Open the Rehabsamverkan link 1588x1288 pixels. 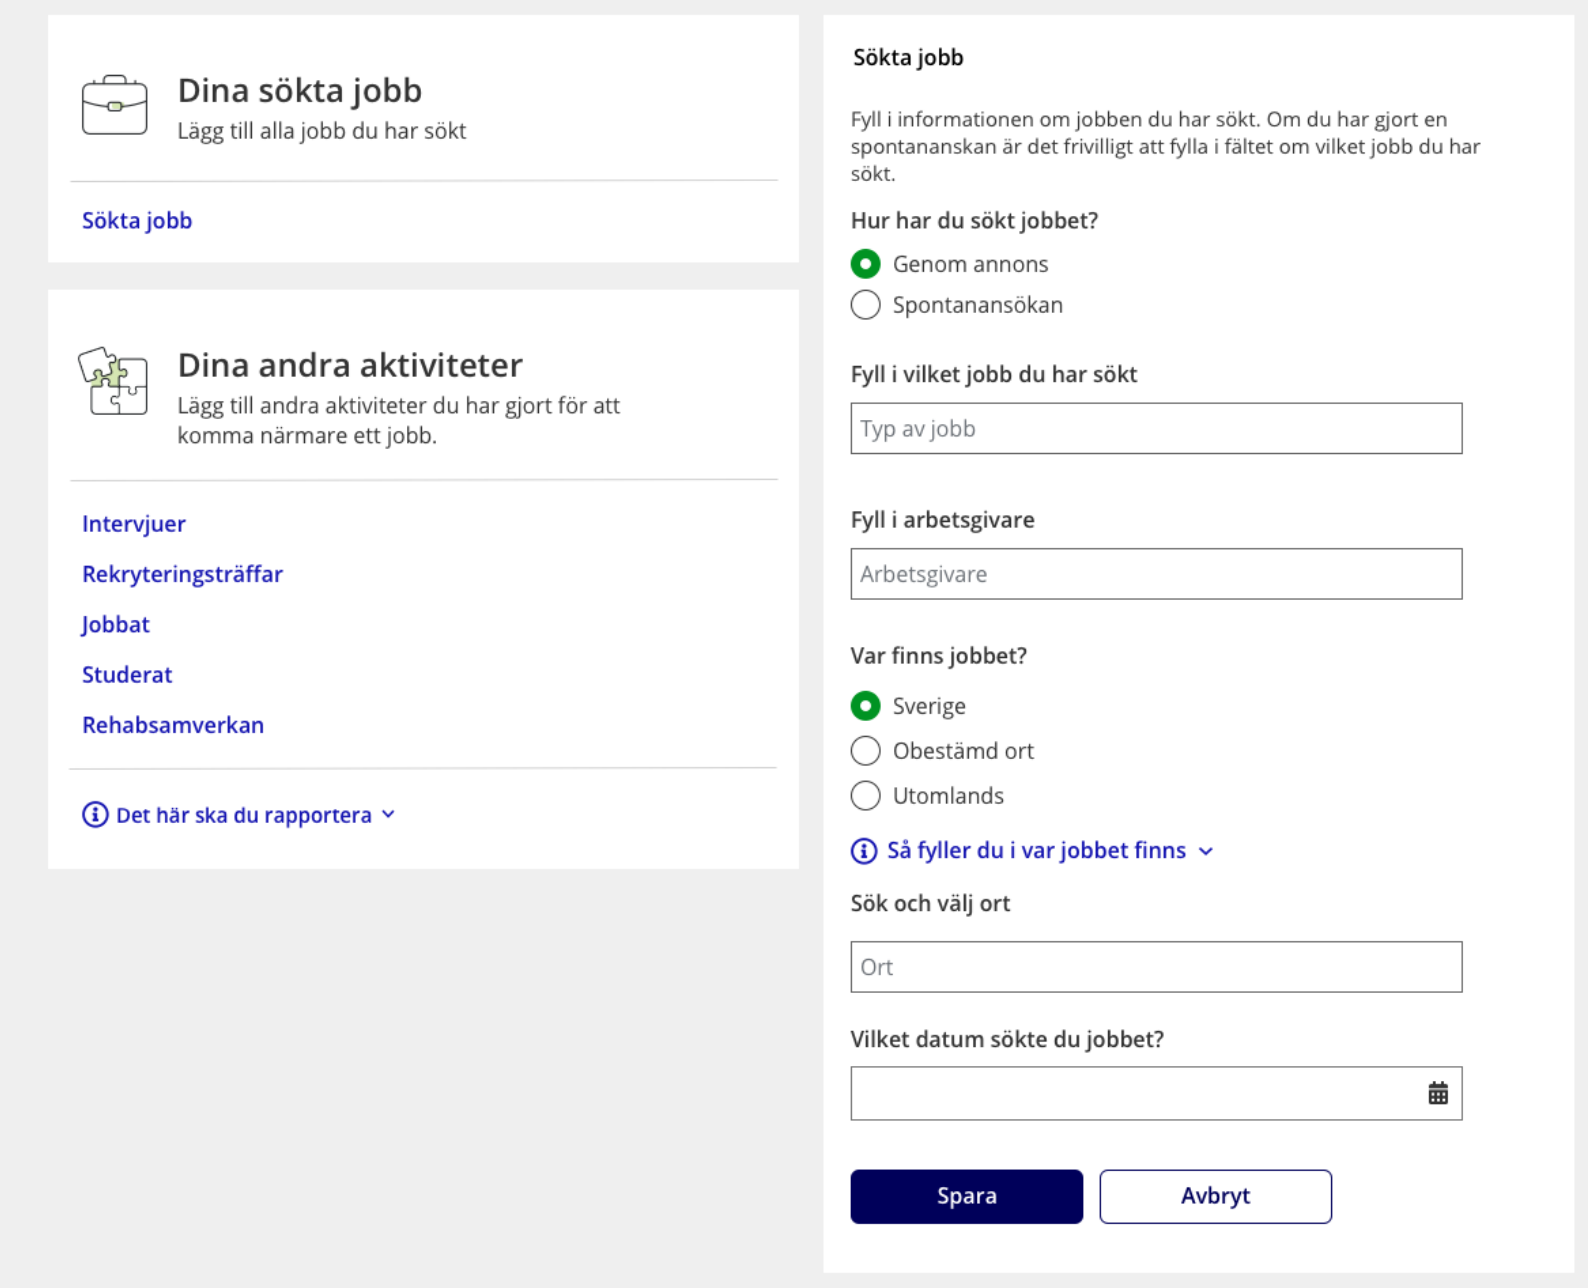tap(173, 725)
